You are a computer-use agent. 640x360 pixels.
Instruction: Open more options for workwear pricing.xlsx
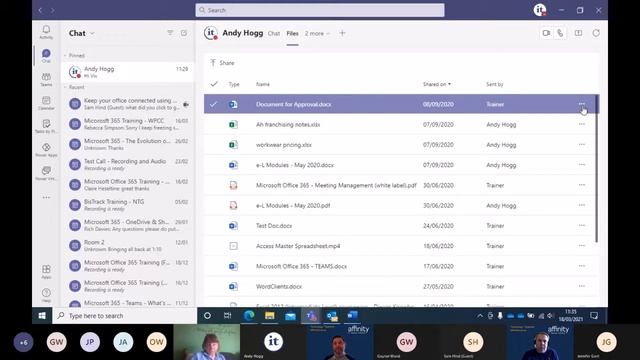(x=582, y=144)
